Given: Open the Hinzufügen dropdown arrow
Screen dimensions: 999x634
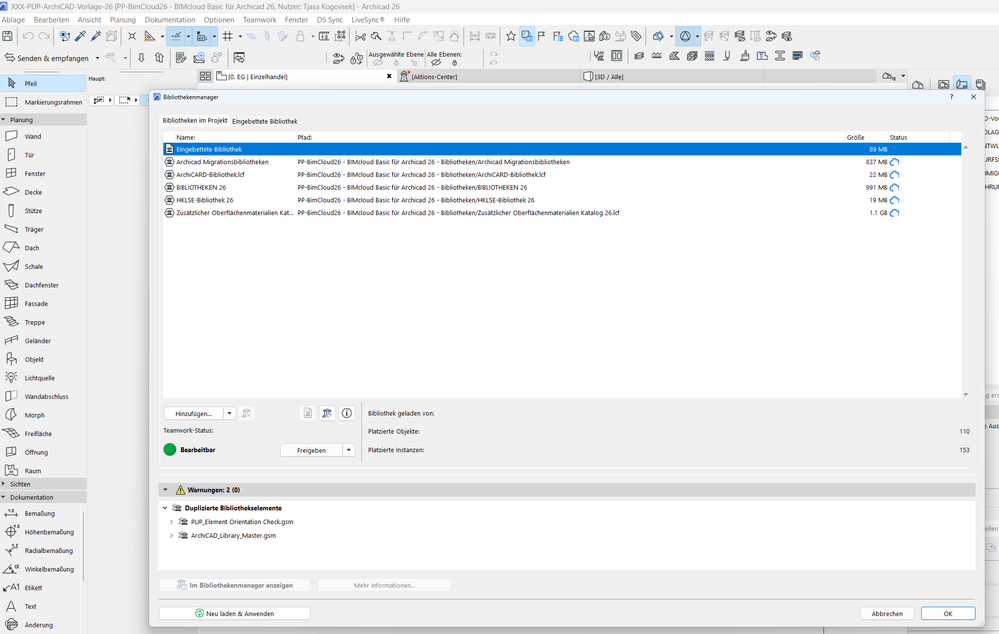Looking at the screenshot, I should tap(229, 414).
